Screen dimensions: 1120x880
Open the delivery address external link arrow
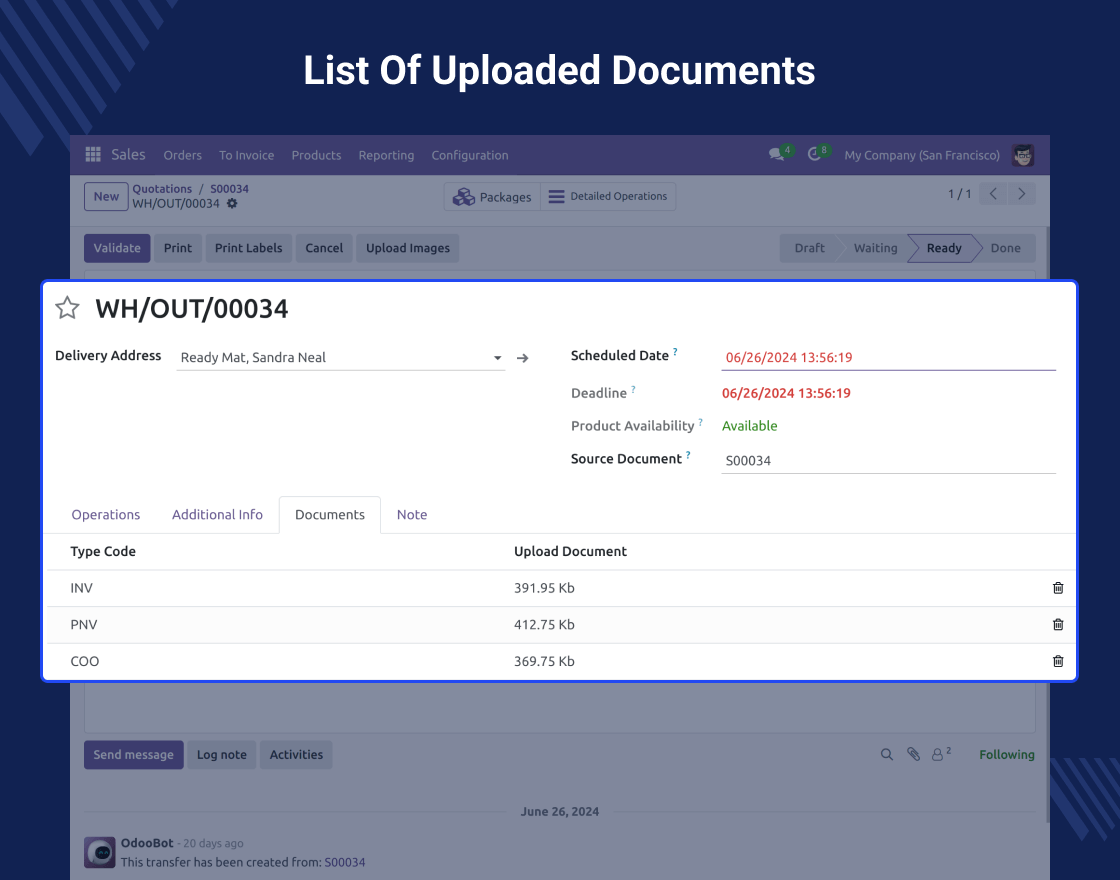pos(523,358)
